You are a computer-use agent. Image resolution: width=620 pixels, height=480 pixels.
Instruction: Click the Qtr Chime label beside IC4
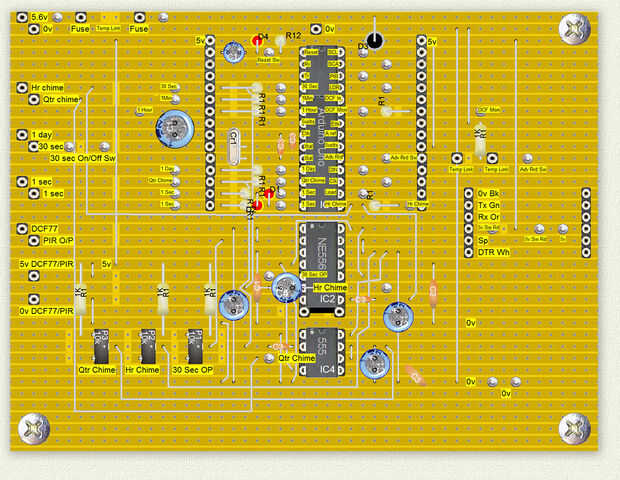[x=297, y=358]
